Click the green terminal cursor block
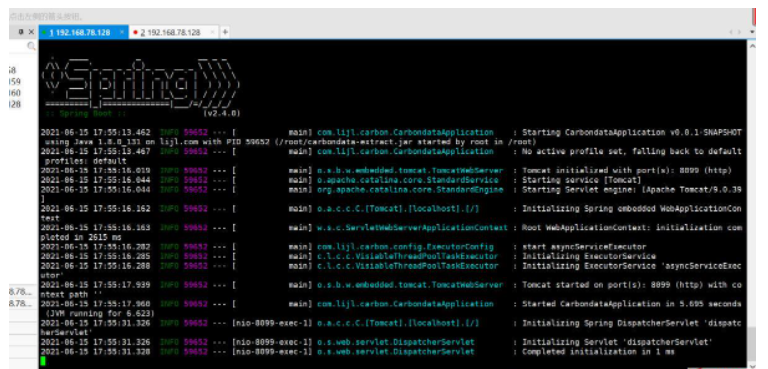768x369 pixels. coord(43,361)
